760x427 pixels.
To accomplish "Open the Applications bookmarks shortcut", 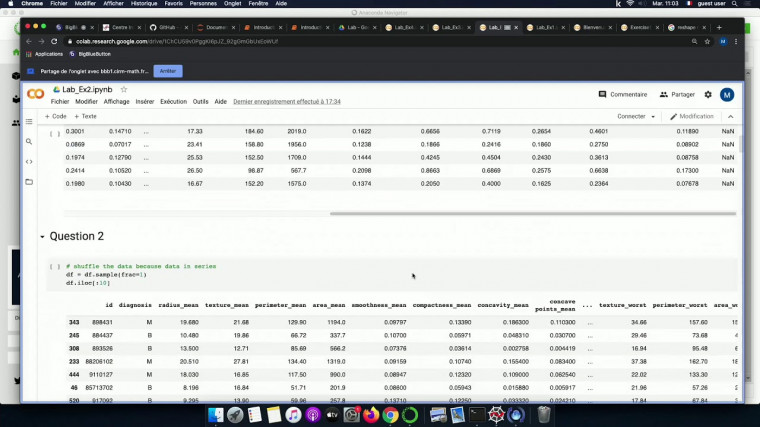I will (x=45, y=54).
